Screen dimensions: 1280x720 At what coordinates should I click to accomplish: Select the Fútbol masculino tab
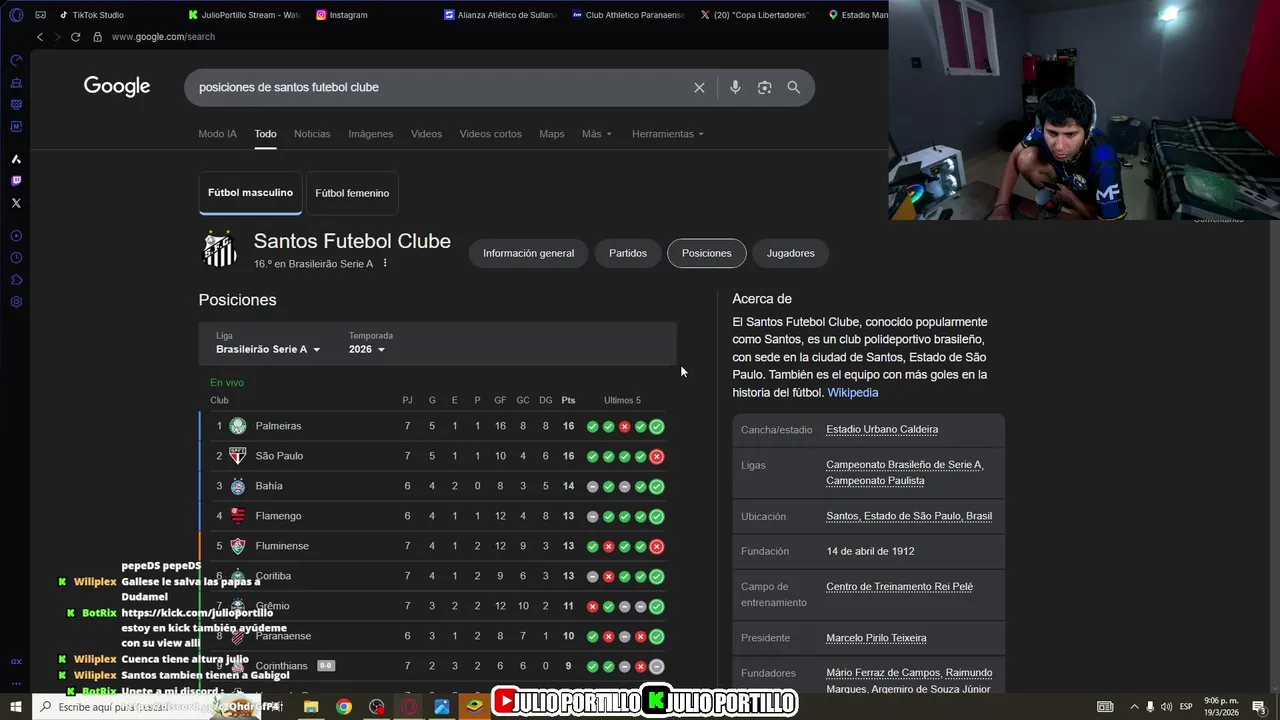(250, 193)
